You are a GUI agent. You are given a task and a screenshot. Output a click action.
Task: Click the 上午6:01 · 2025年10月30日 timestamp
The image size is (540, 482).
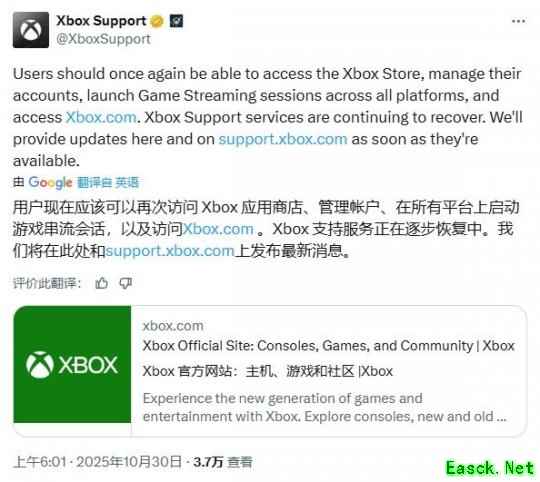point(98,462)
